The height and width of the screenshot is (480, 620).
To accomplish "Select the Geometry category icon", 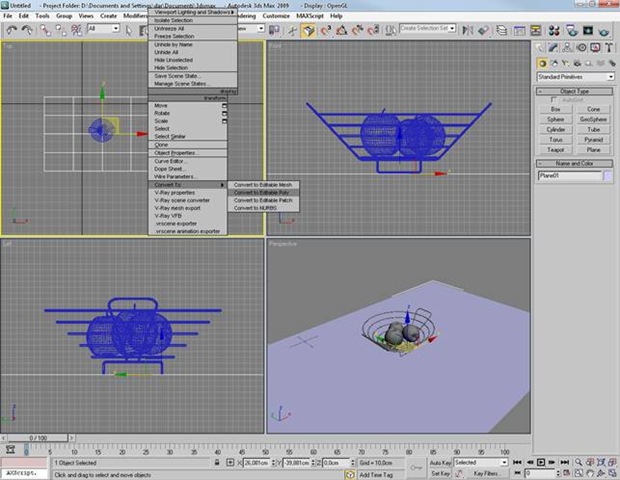I will tap(543, 62).
